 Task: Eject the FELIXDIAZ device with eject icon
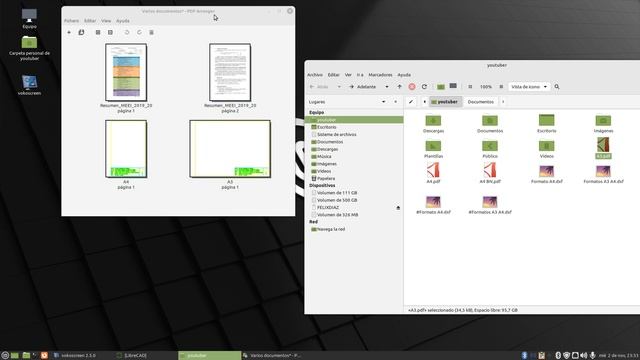[398, 208]
